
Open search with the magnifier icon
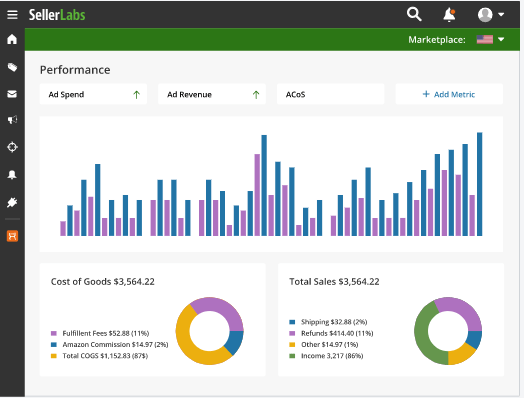pyautogui.click(x=414, y=14)
